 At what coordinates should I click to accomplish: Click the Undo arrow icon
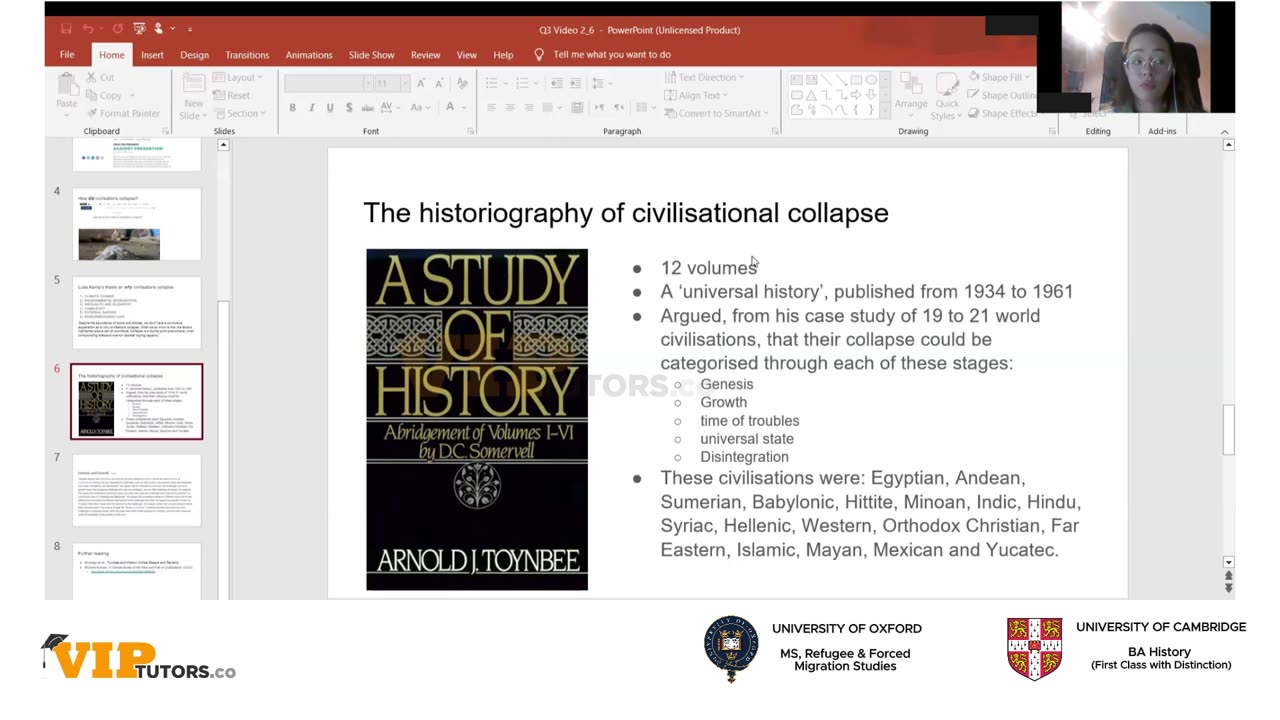pos(88,29)
